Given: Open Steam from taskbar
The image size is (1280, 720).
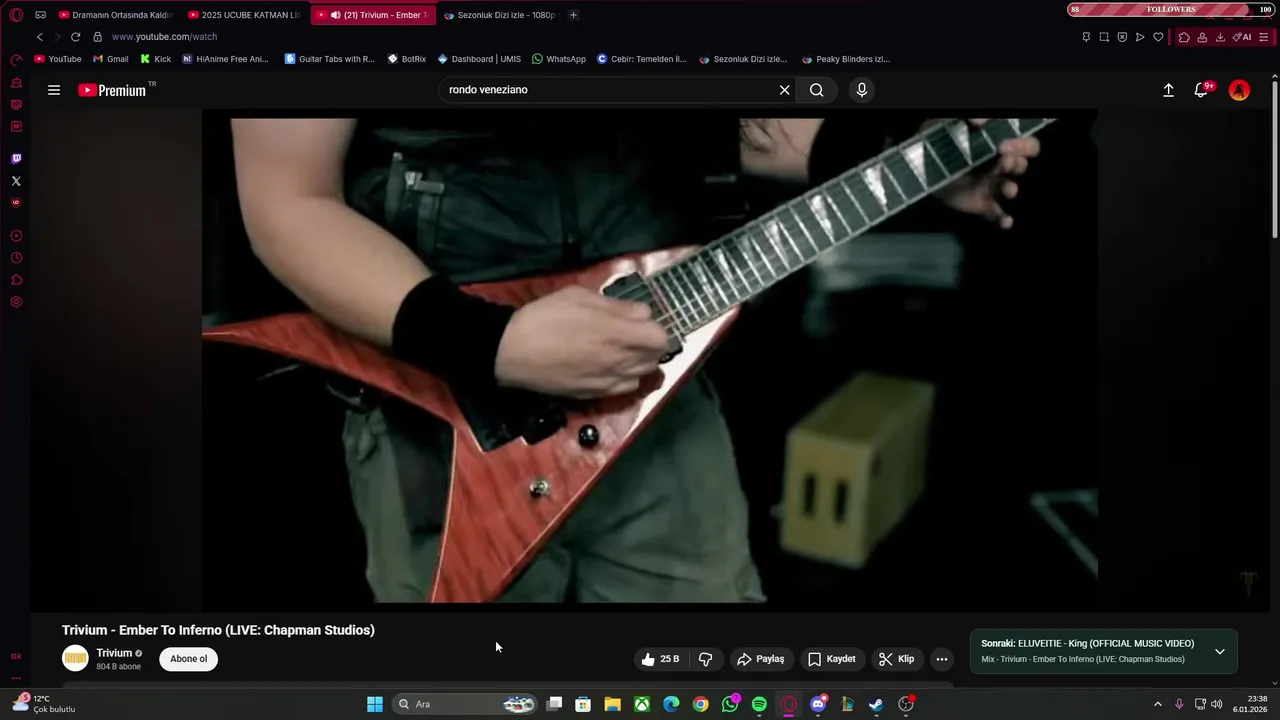Looking at the screenshot, I should [x=876, y=704].
